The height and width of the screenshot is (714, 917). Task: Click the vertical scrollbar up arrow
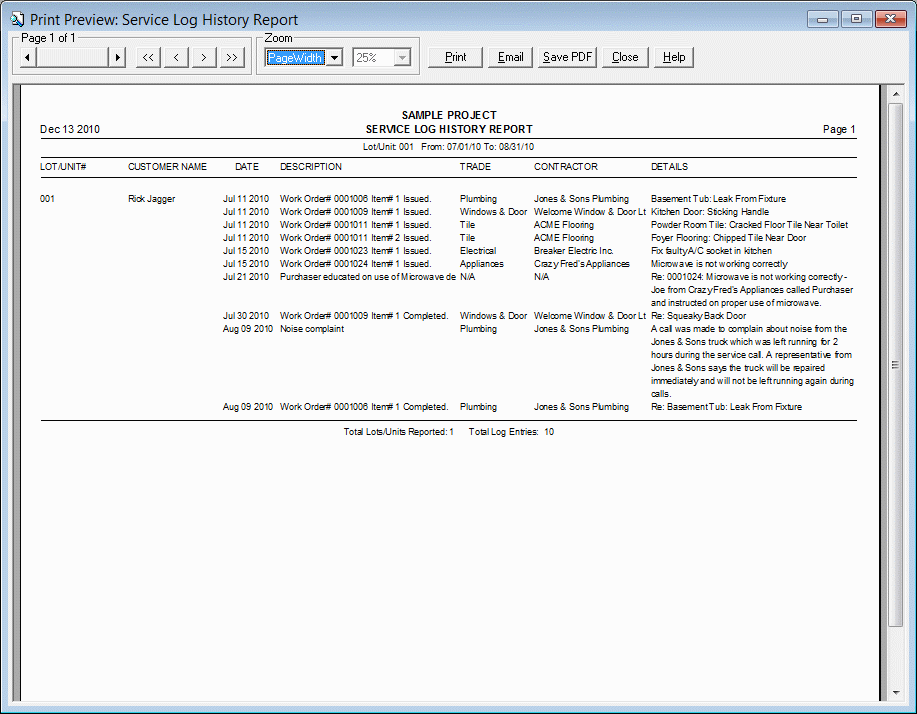896,94
